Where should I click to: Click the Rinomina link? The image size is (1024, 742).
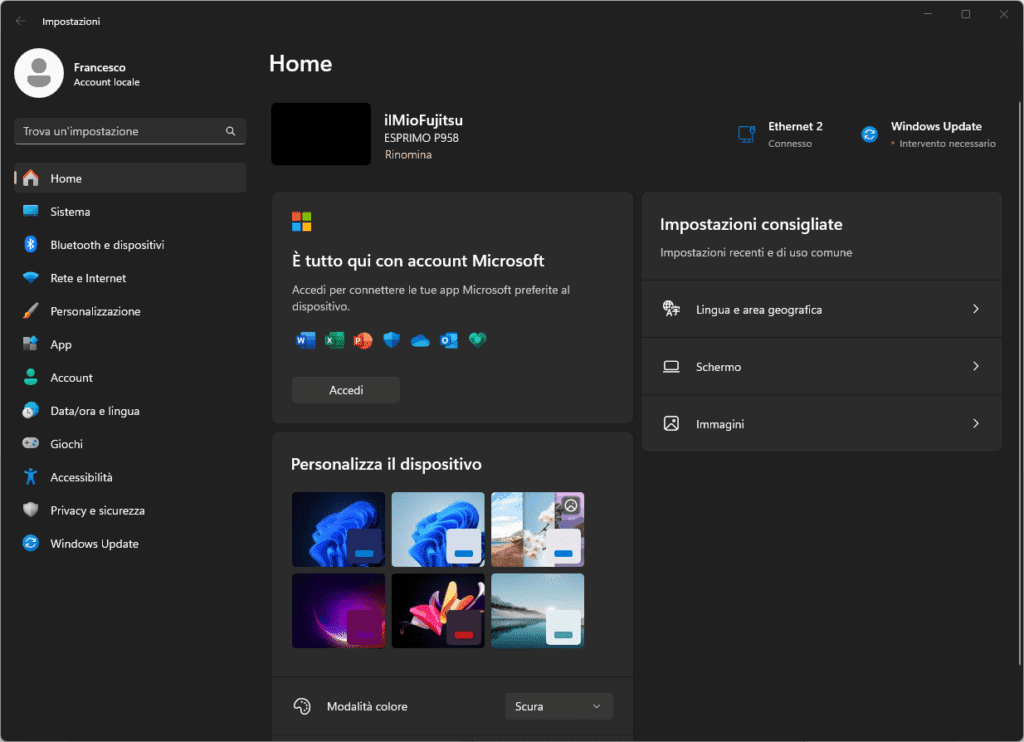408,155
